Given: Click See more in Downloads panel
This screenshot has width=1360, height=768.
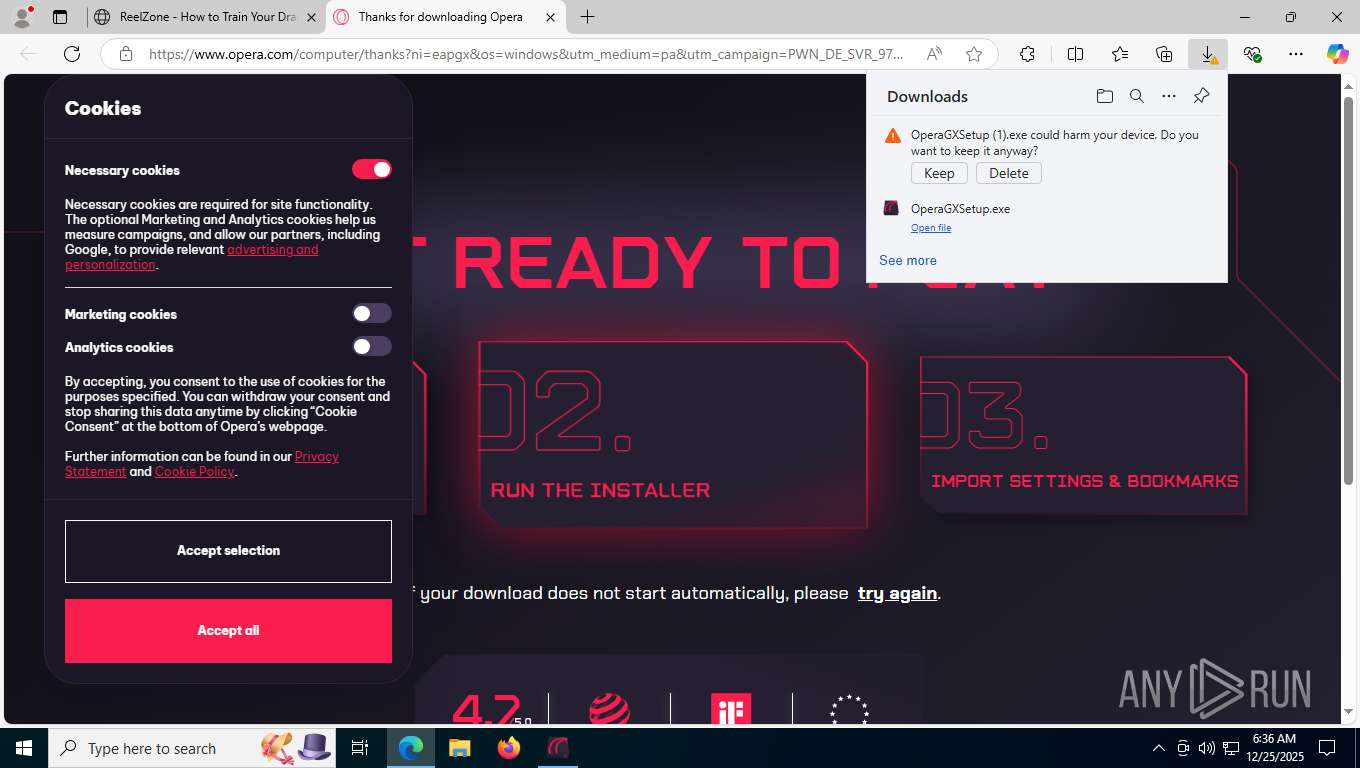Looking at the screenshot, I should click(x=908, y=260).
